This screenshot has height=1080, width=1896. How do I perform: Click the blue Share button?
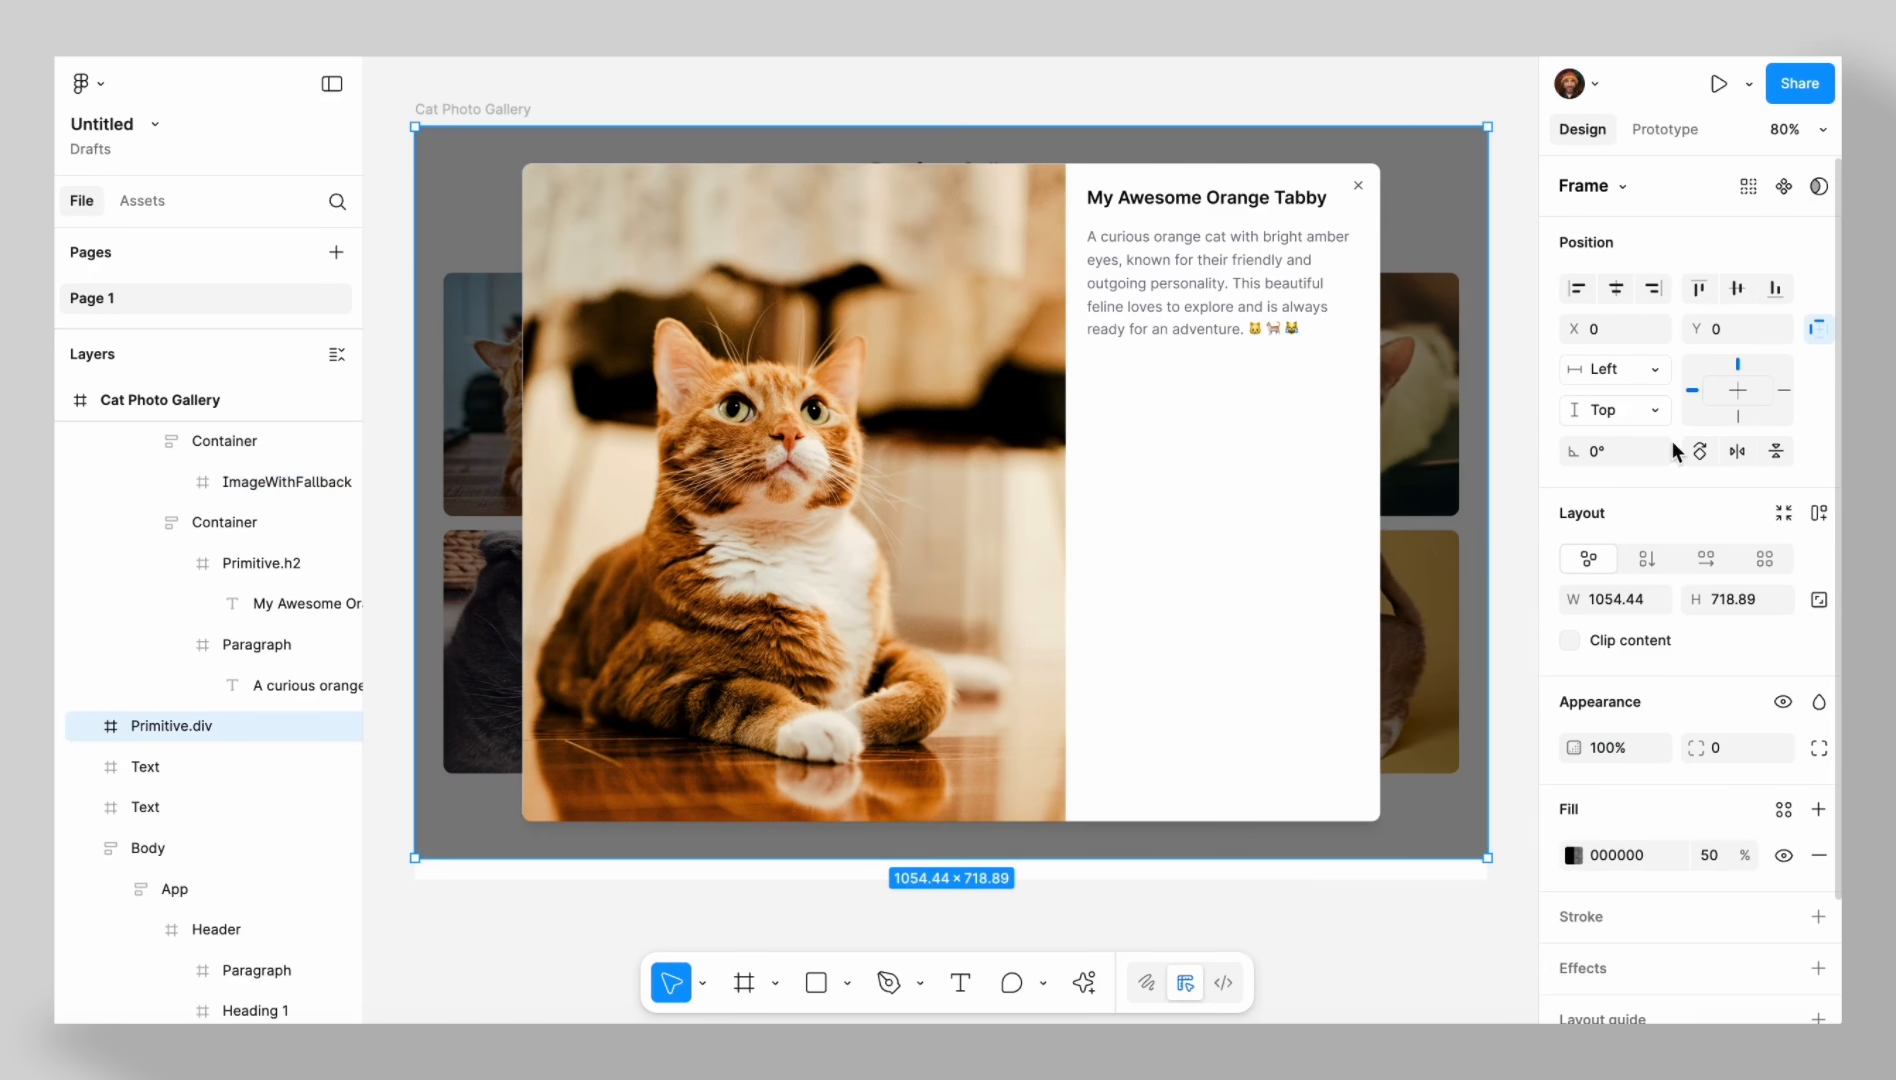(x=1799, y=84)
